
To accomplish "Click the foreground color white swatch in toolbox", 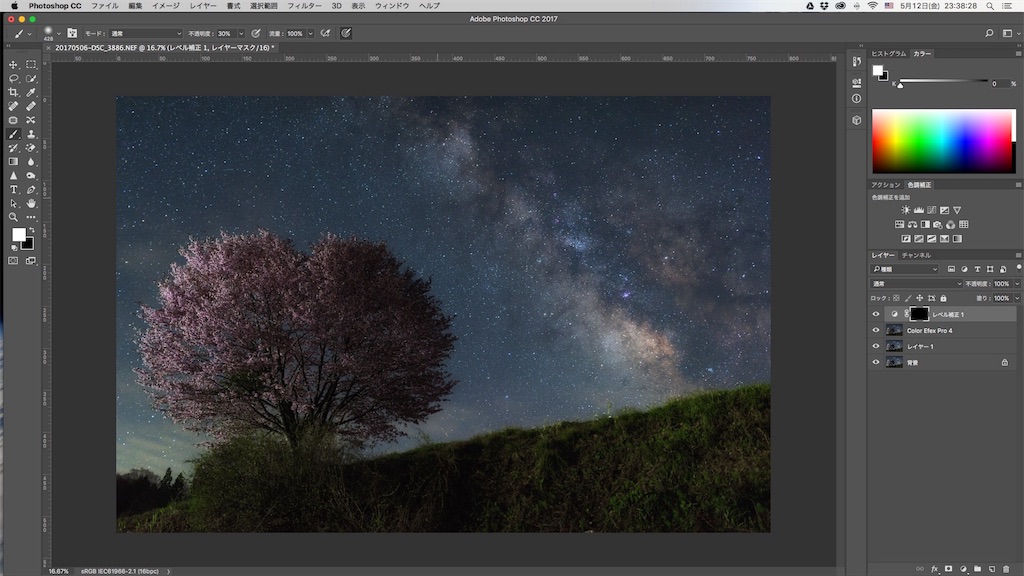I will click(19, 234).
